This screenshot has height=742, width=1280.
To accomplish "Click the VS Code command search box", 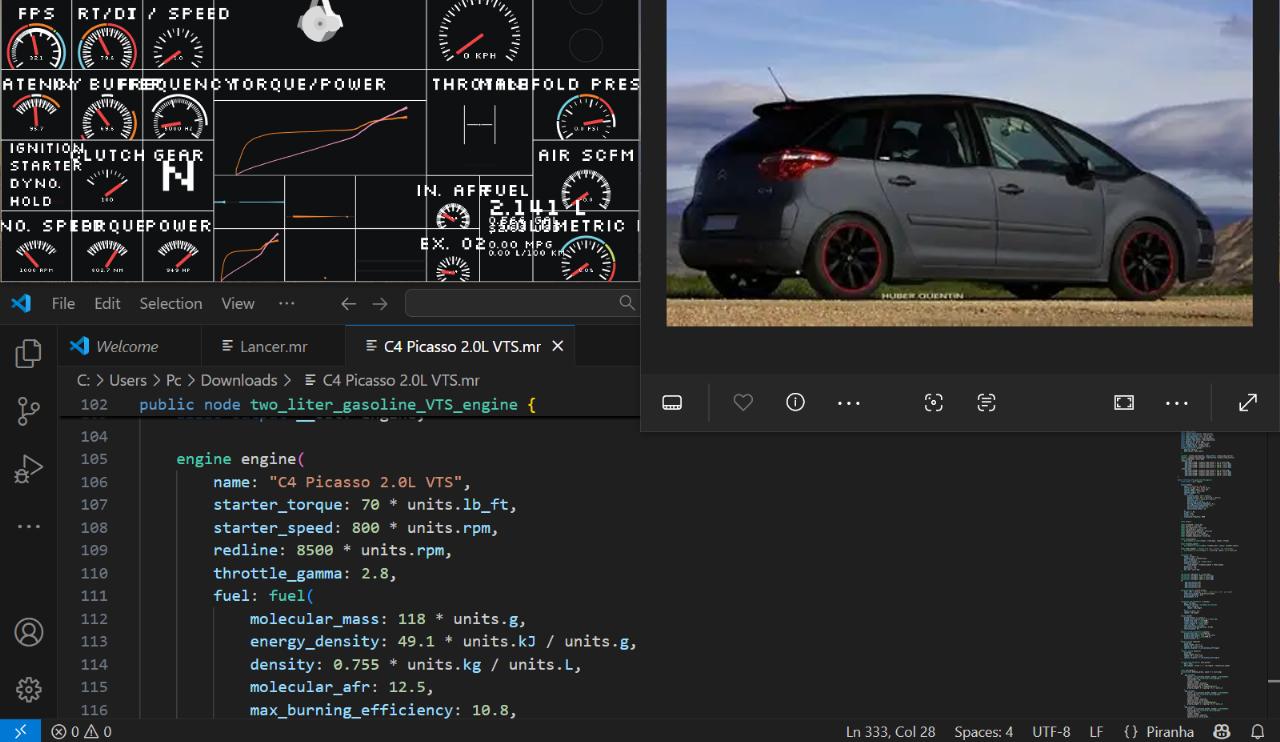I will 520,303.
